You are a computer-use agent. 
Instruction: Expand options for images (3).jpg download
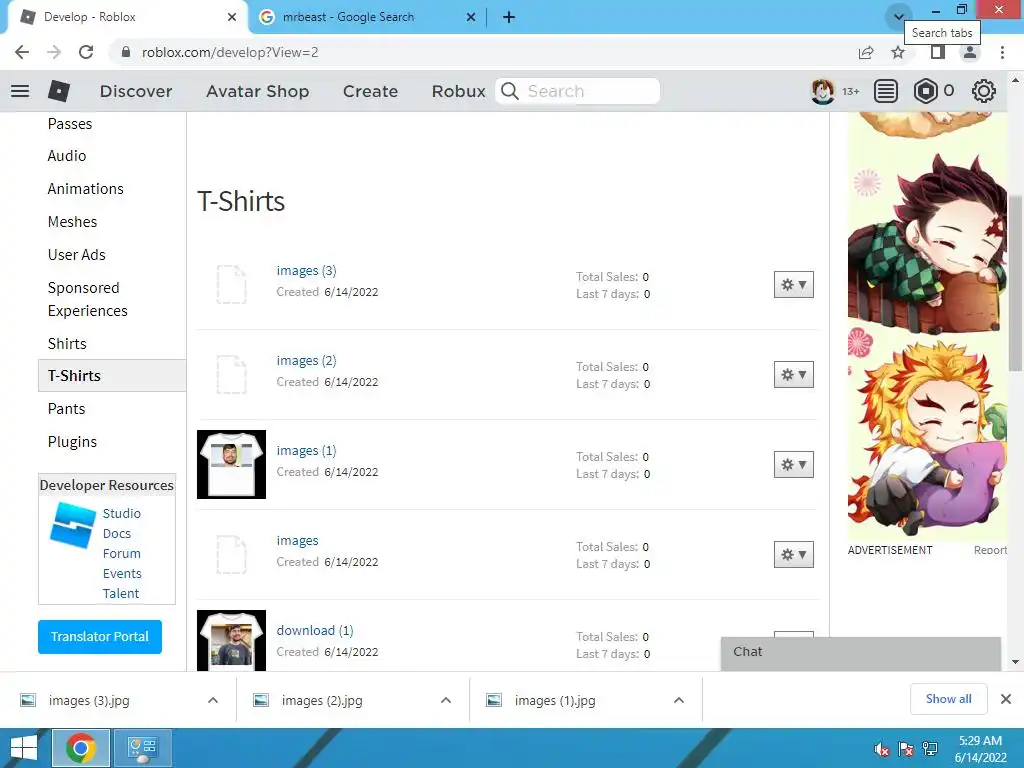[x=213, y=700]
